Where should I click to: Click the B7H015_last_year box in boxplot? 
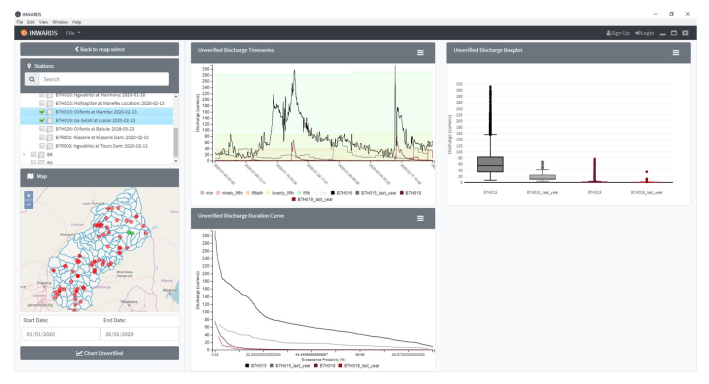tap(542, 177)
